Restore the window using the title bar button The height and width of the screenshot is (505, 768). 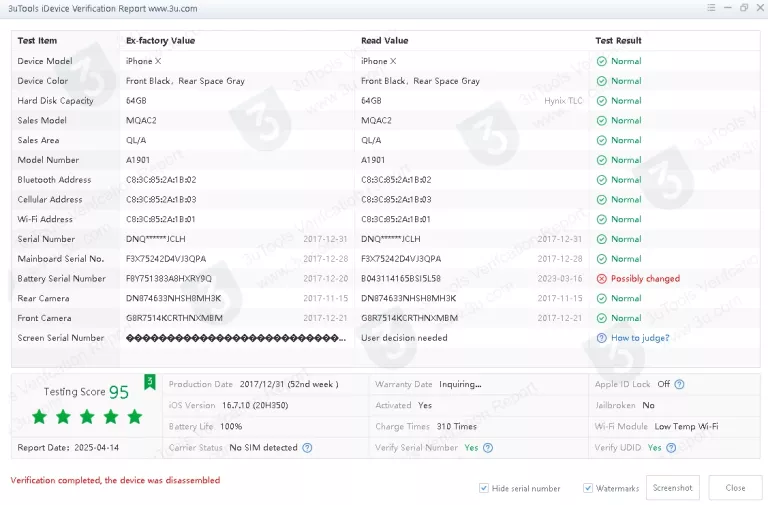[743, 8]
